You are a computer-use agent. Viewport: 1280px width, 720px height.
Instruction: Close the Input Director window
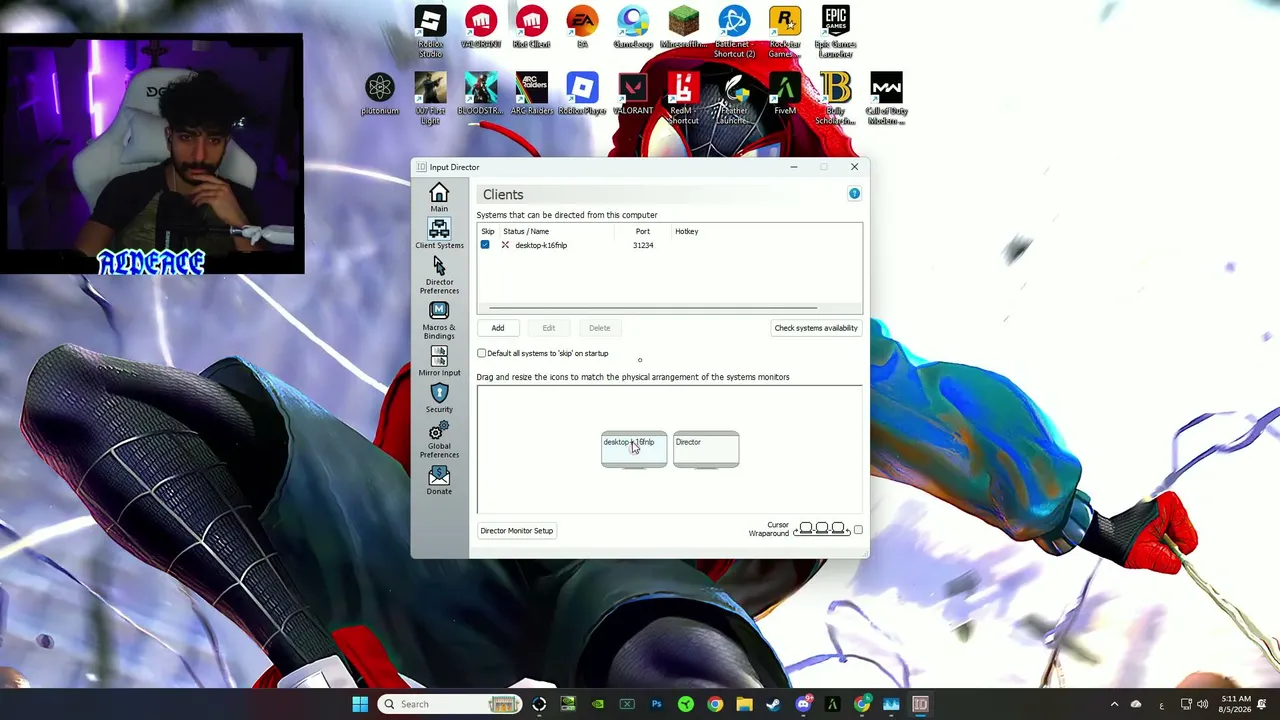854,167
